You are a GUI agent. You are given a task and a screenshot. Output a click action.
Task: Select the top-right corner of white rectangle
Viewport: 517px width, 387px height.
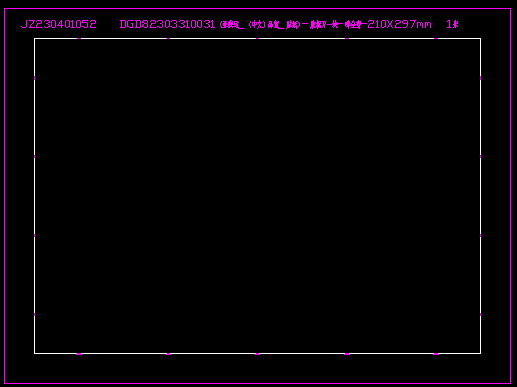480,39
